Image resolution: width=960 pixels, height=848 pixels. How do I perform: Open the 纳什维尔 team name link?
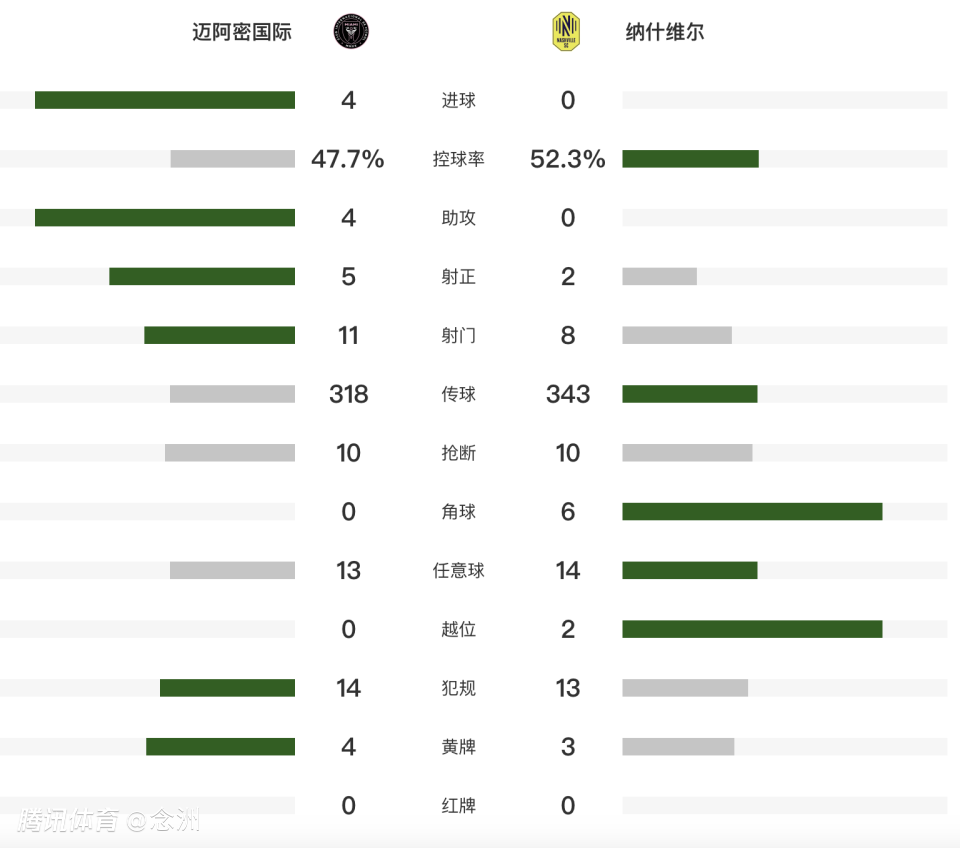(x=664, y=32)
